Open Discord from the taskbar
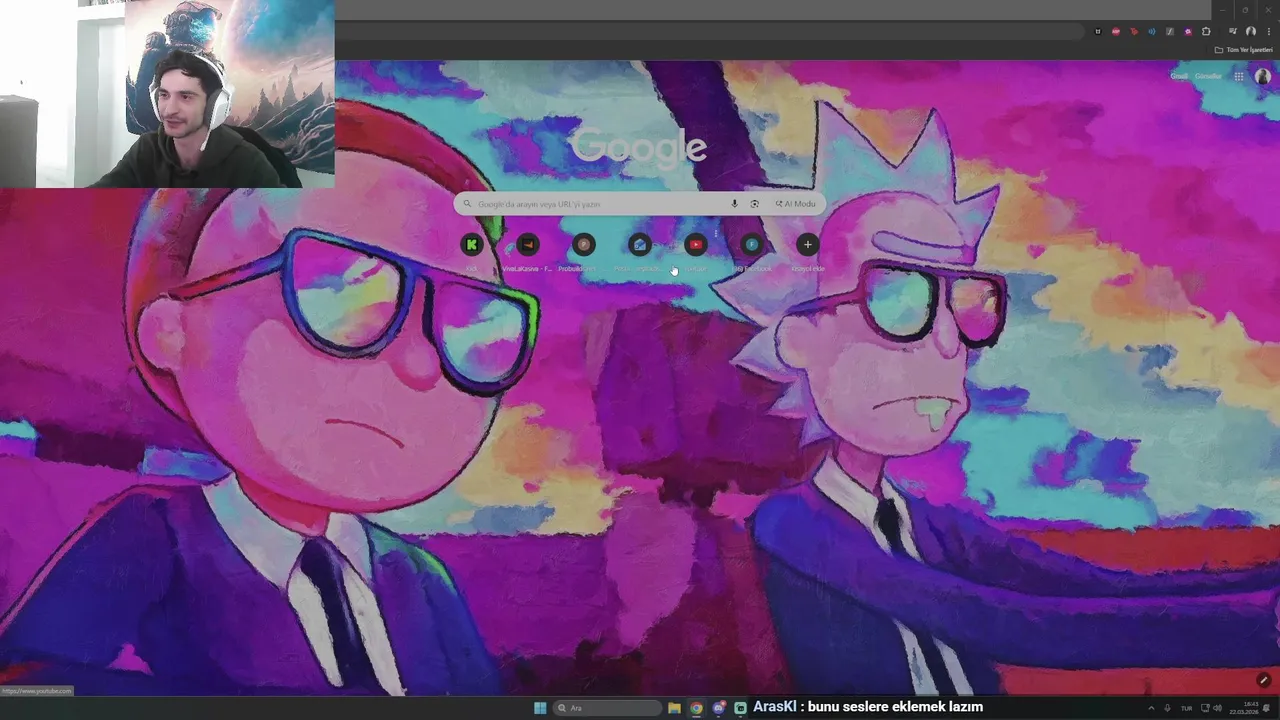 pyautogui.click(x=718, y=708)
